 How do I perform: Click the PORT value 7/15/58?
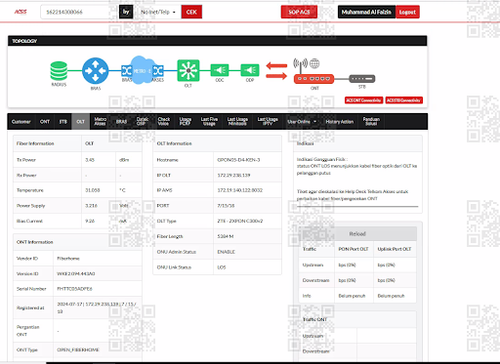click(226, 206)
